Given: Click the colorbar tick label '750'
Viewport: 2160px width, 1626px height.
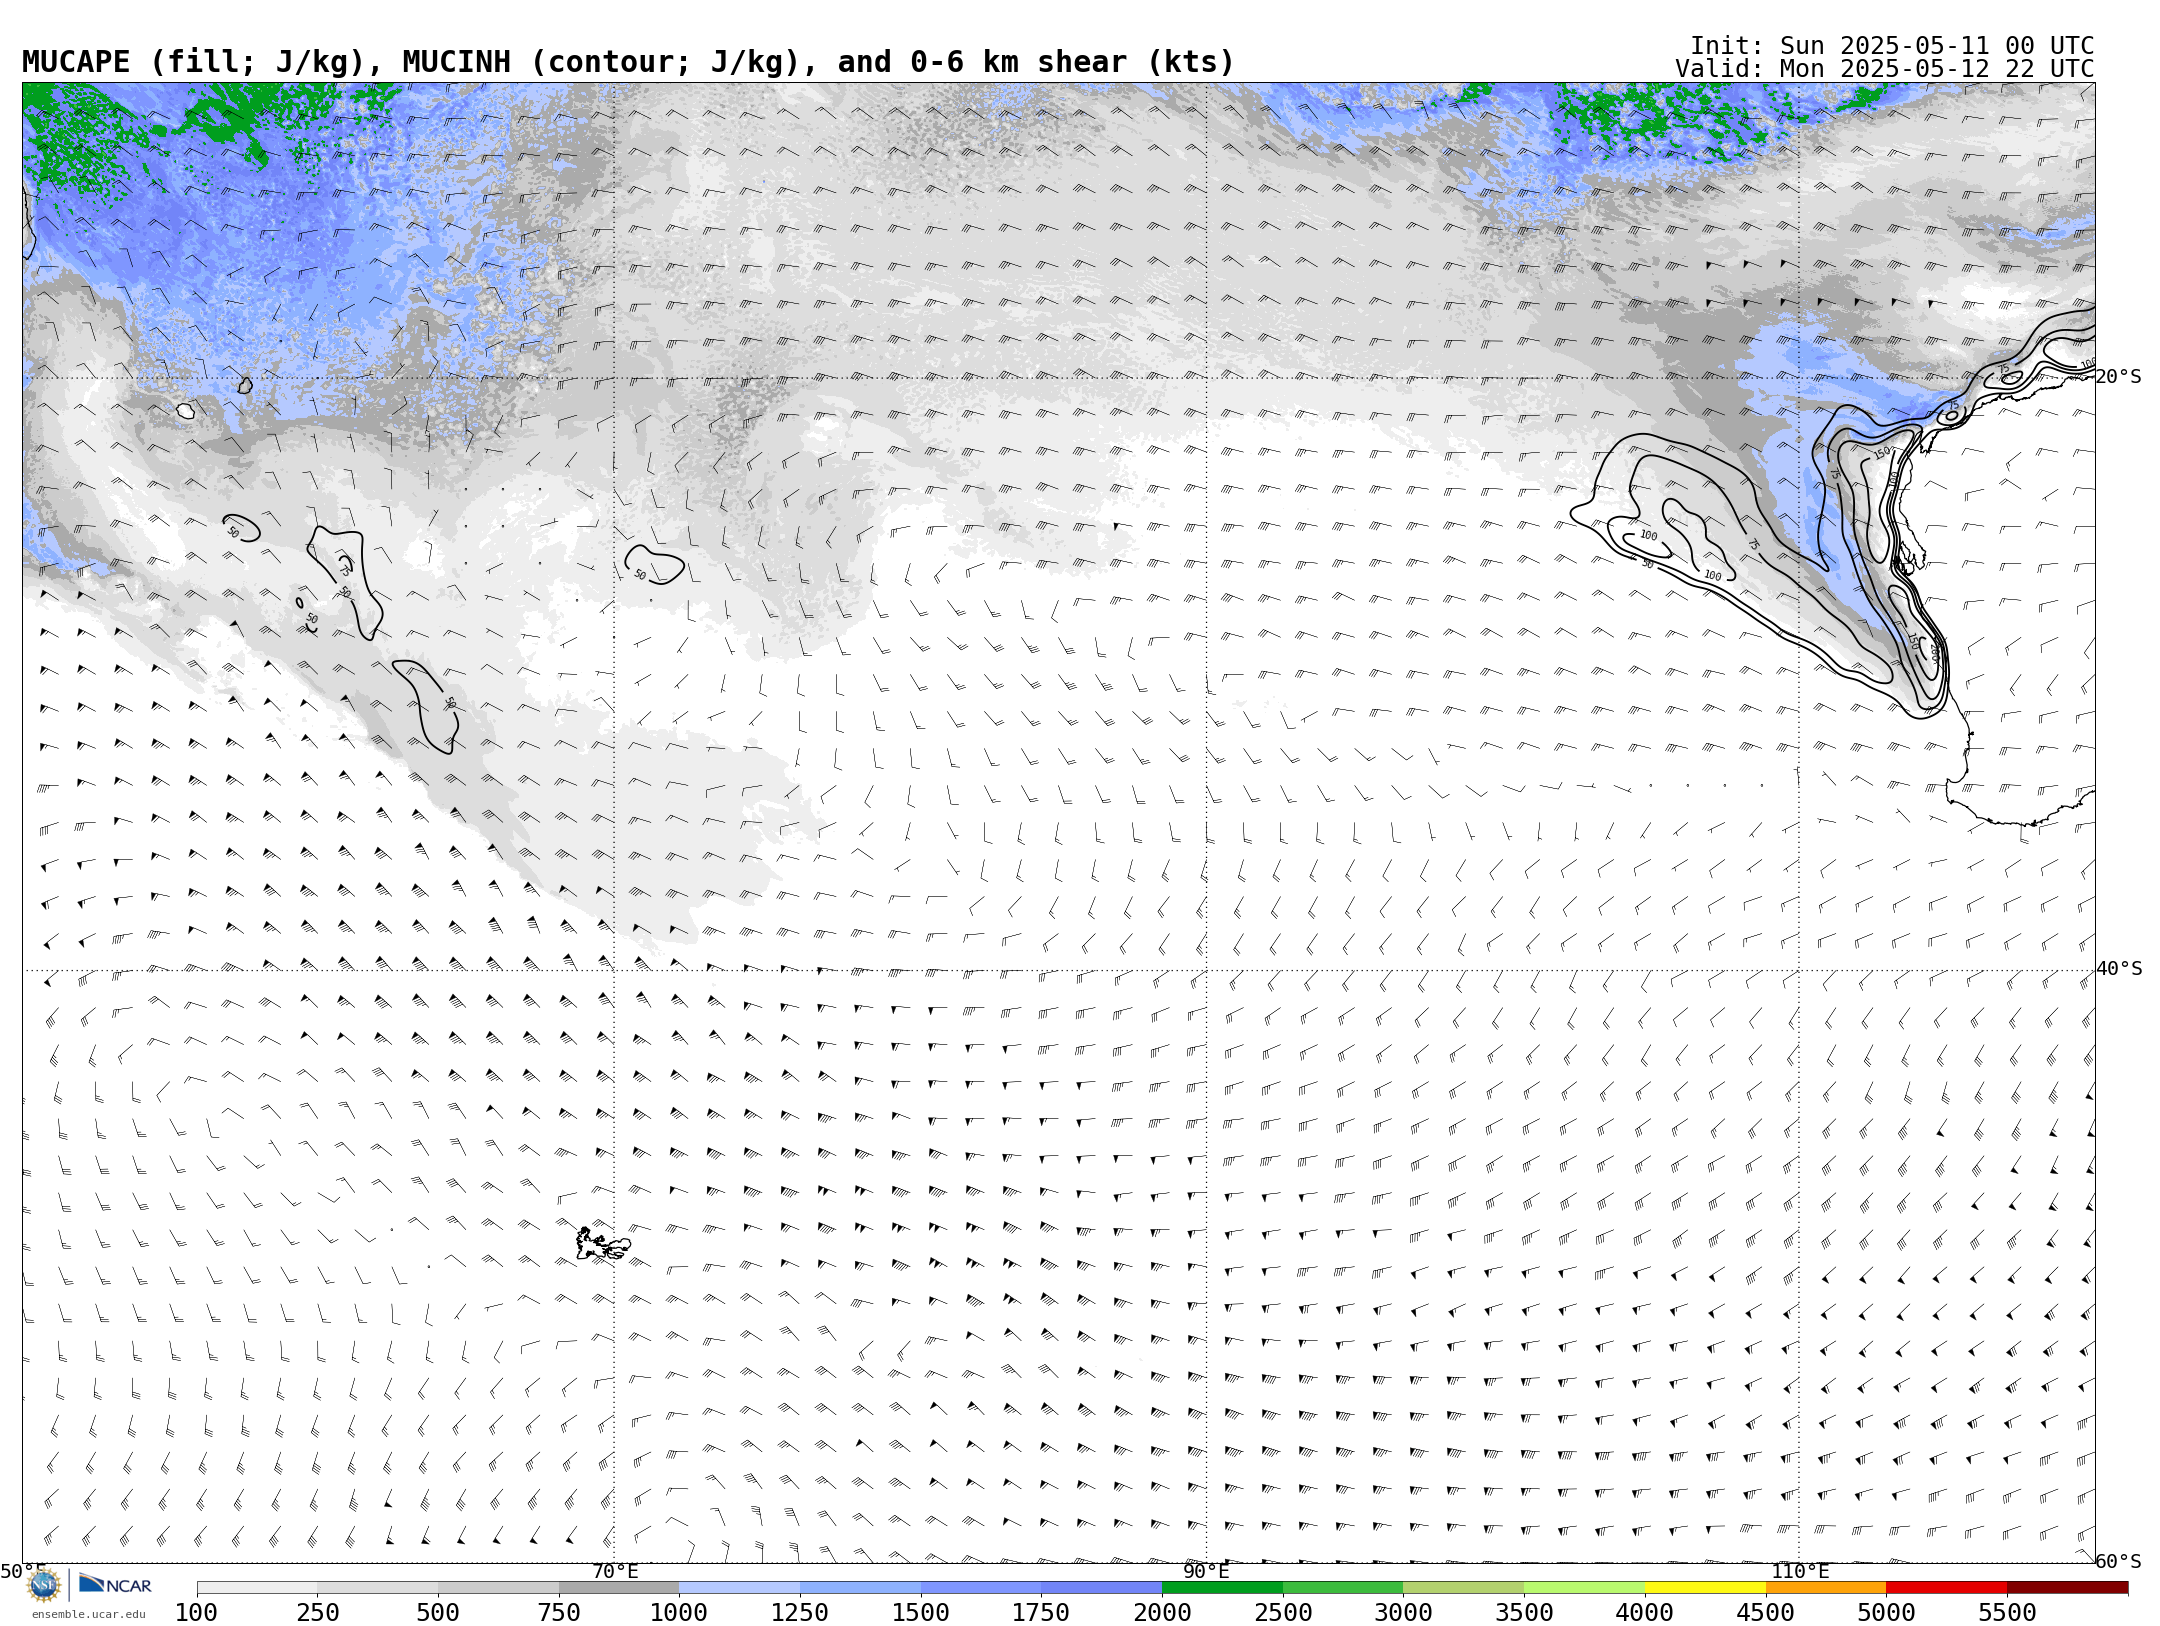Looking at the screenshot, I should (x=559, y=1613).
